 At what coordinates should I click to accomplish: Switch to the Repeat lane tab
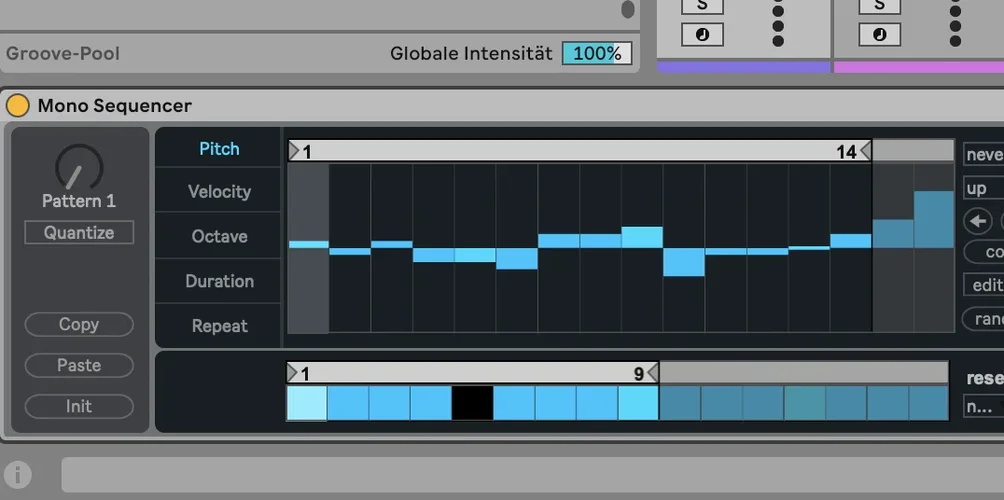click(218, 325)
